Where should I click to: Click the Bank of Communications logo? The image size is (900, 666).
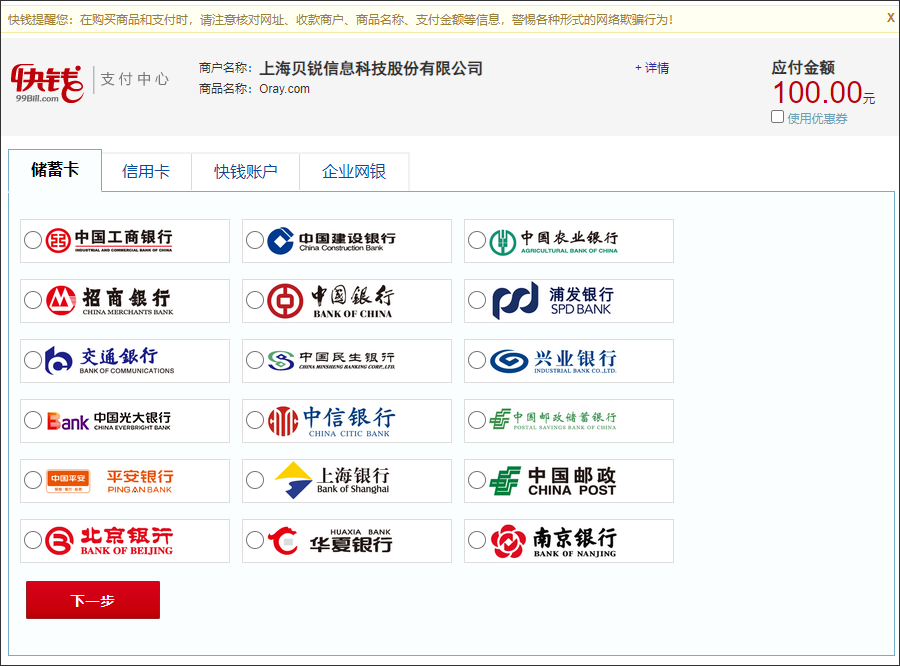109,361
